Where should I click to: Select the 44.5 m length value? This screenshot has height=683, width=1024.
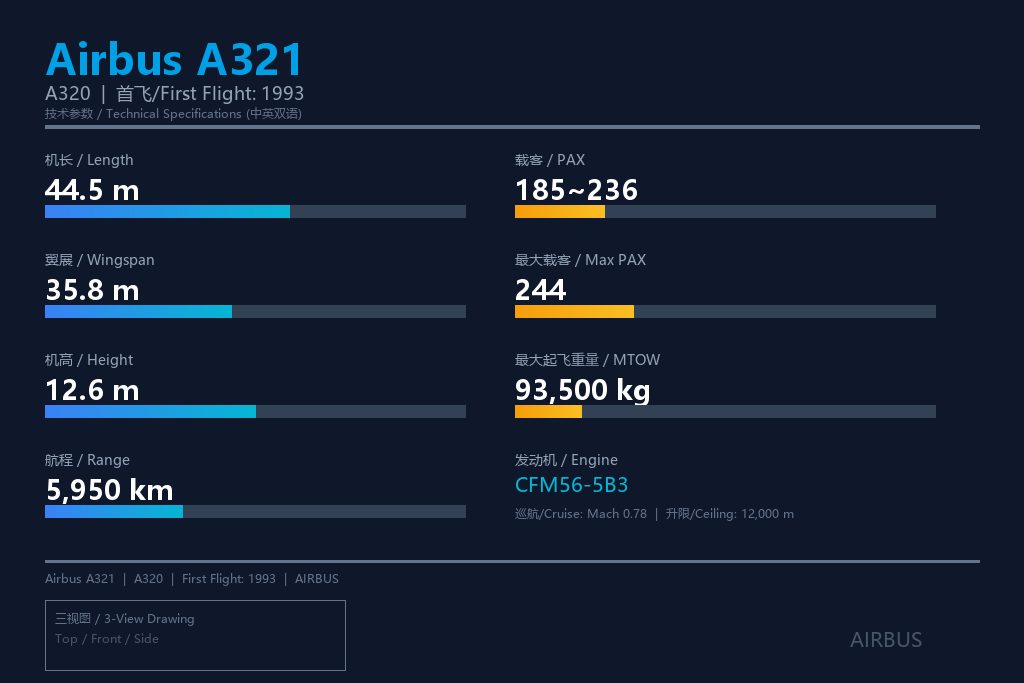[x=92, y=190]
